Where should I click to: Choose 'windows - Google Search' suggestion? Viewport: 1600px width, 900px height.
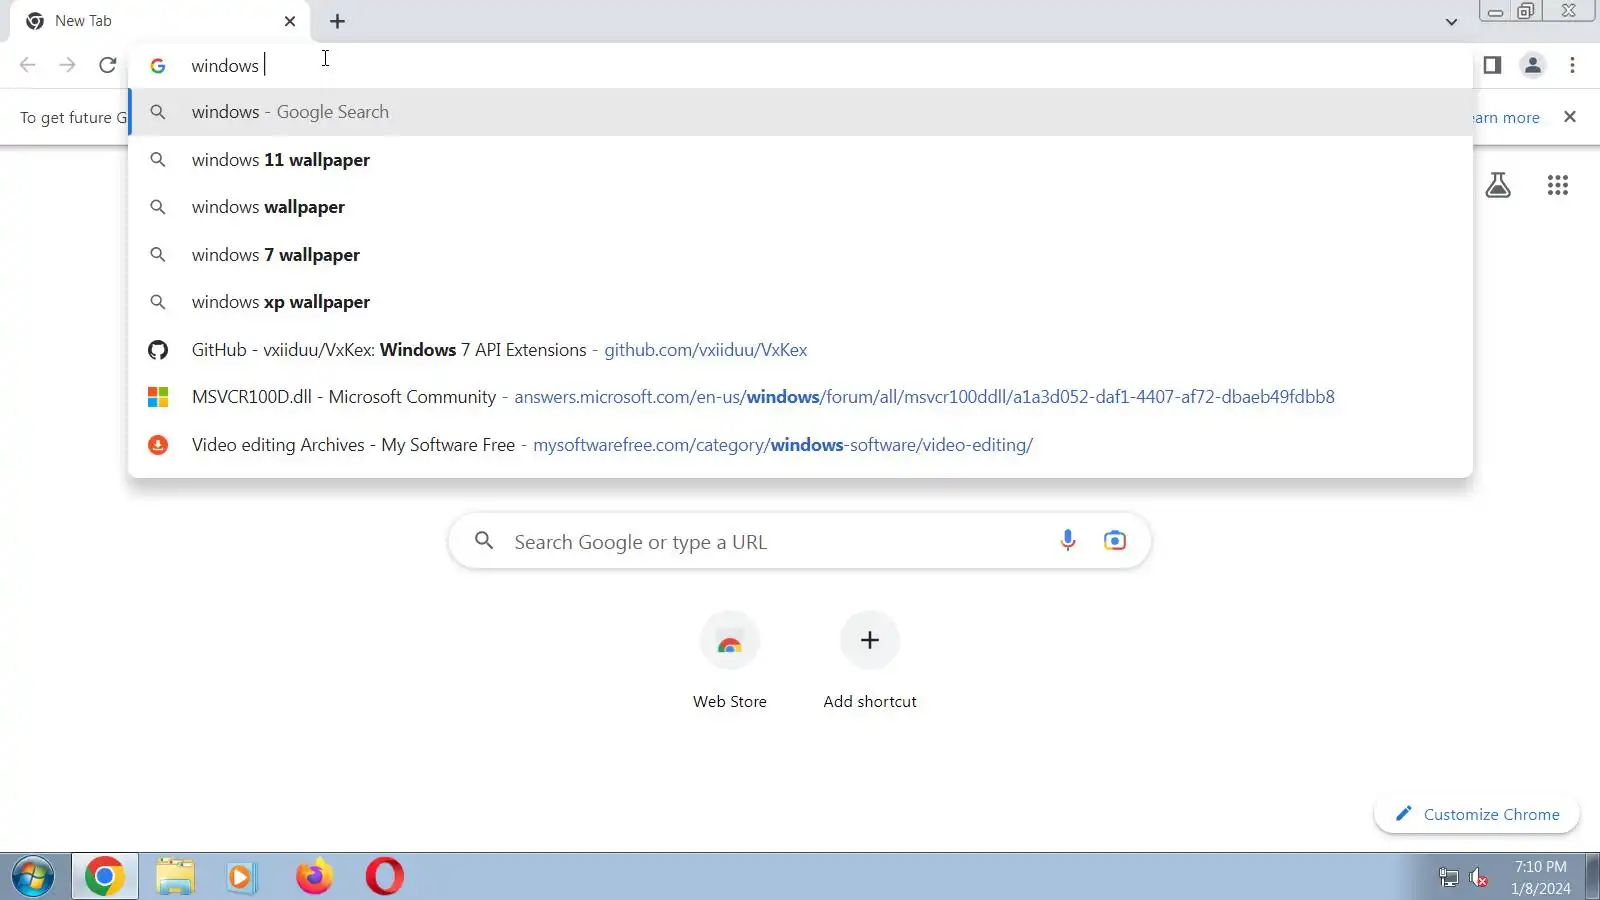(800, 112)
